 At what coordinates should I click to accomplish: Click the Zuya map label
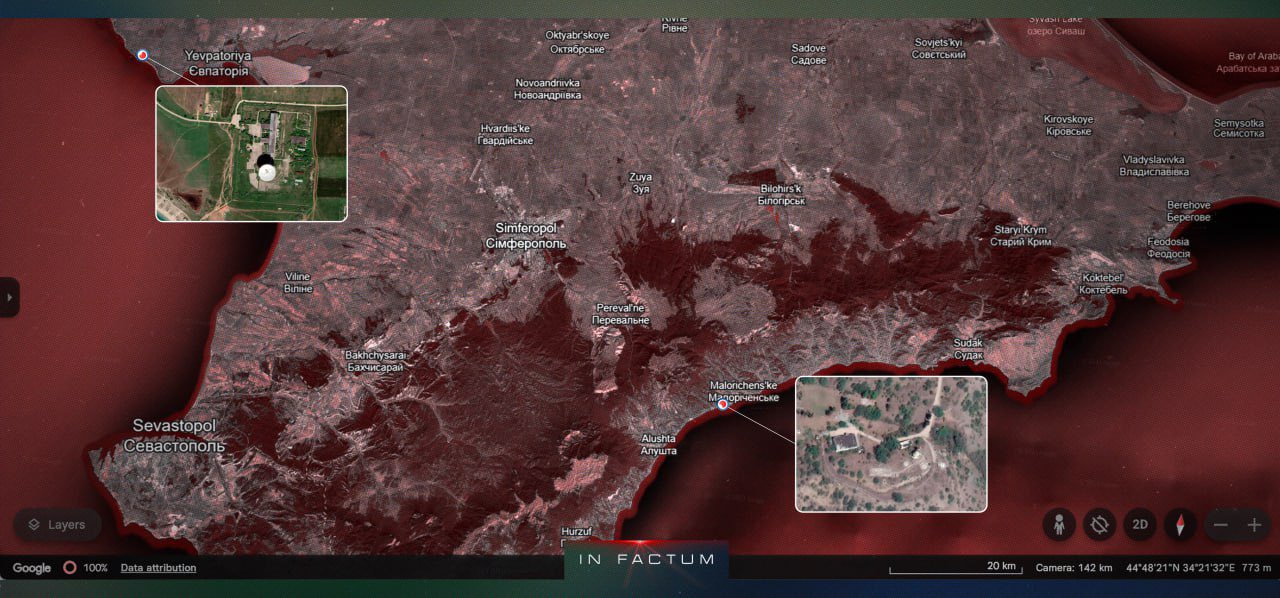640,182
